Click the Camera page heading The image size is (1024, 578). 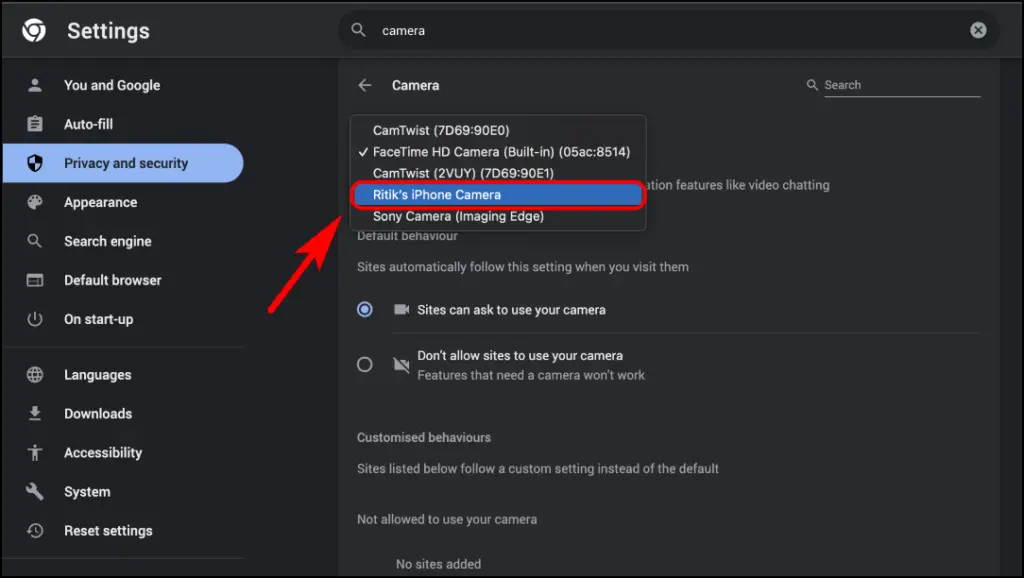click(x=415, y=86)
